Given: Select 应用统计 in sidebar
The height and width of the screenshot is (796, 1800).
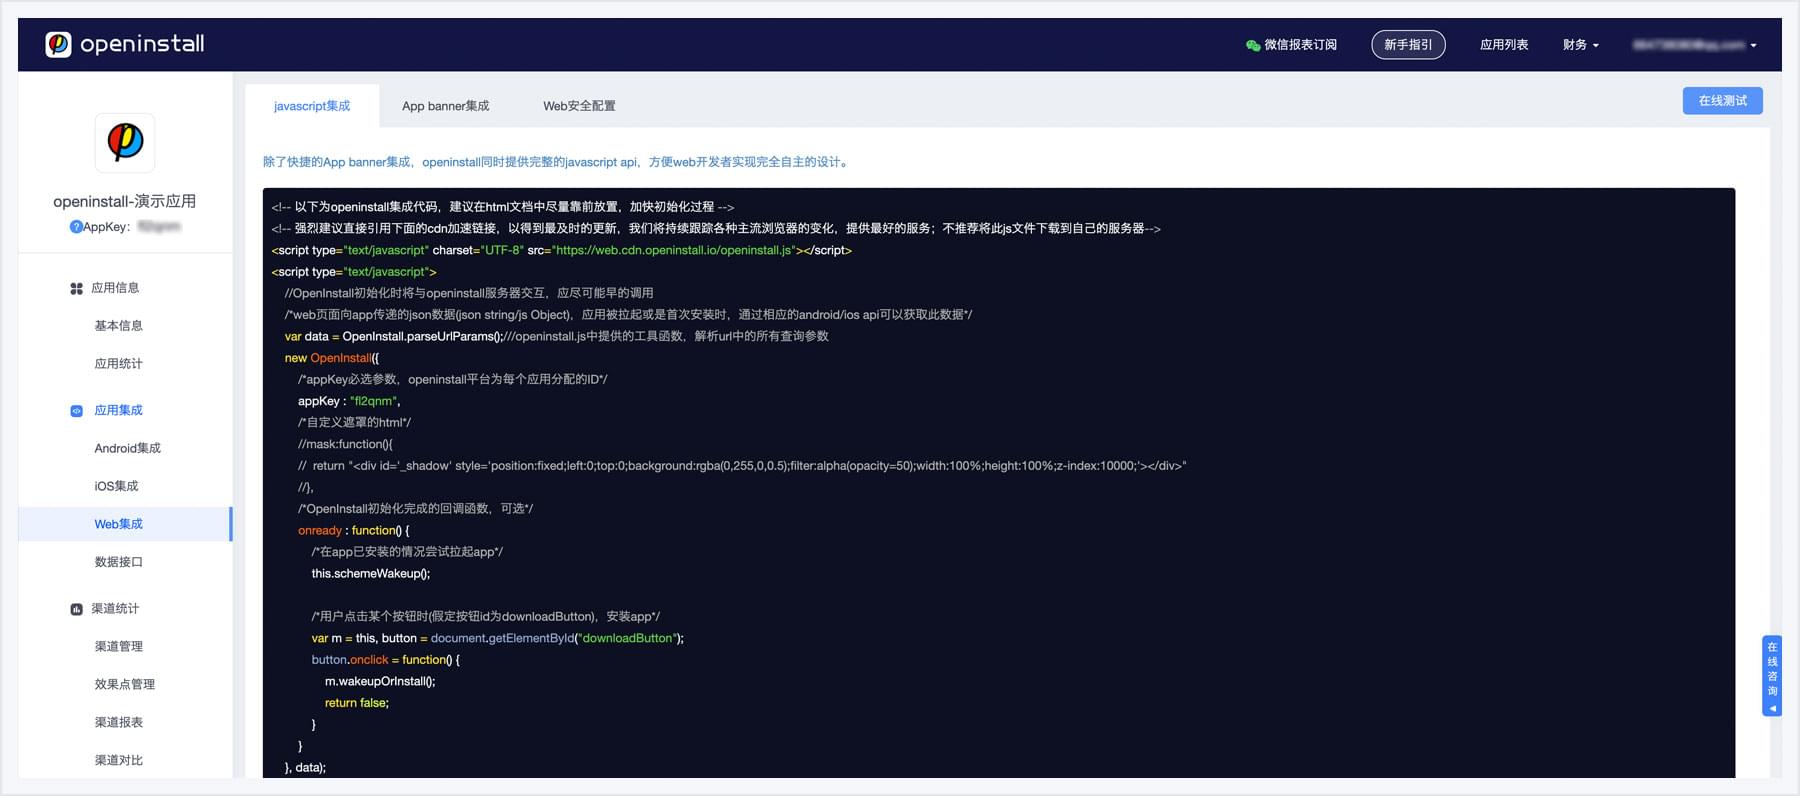Looking at the screenshot, I should coord(119,364).
